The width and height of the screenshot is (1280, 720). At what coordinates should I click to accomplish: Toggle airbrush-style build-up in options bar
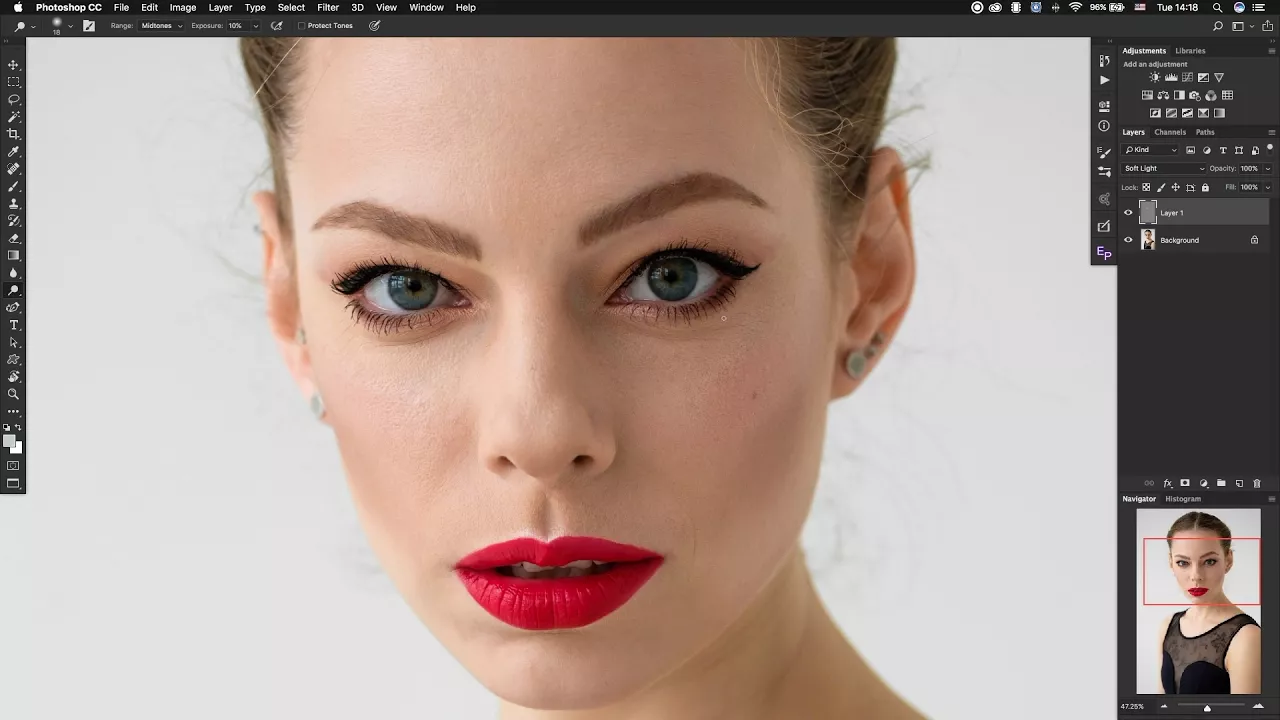click(x=277, y=25)
